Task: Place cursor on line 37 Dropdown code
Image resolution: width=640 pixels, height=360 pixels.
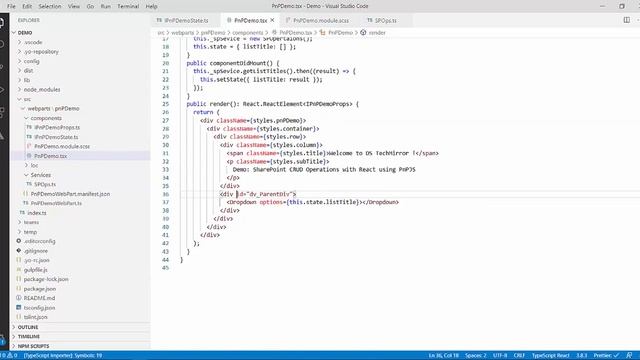Action: [312, 202]
